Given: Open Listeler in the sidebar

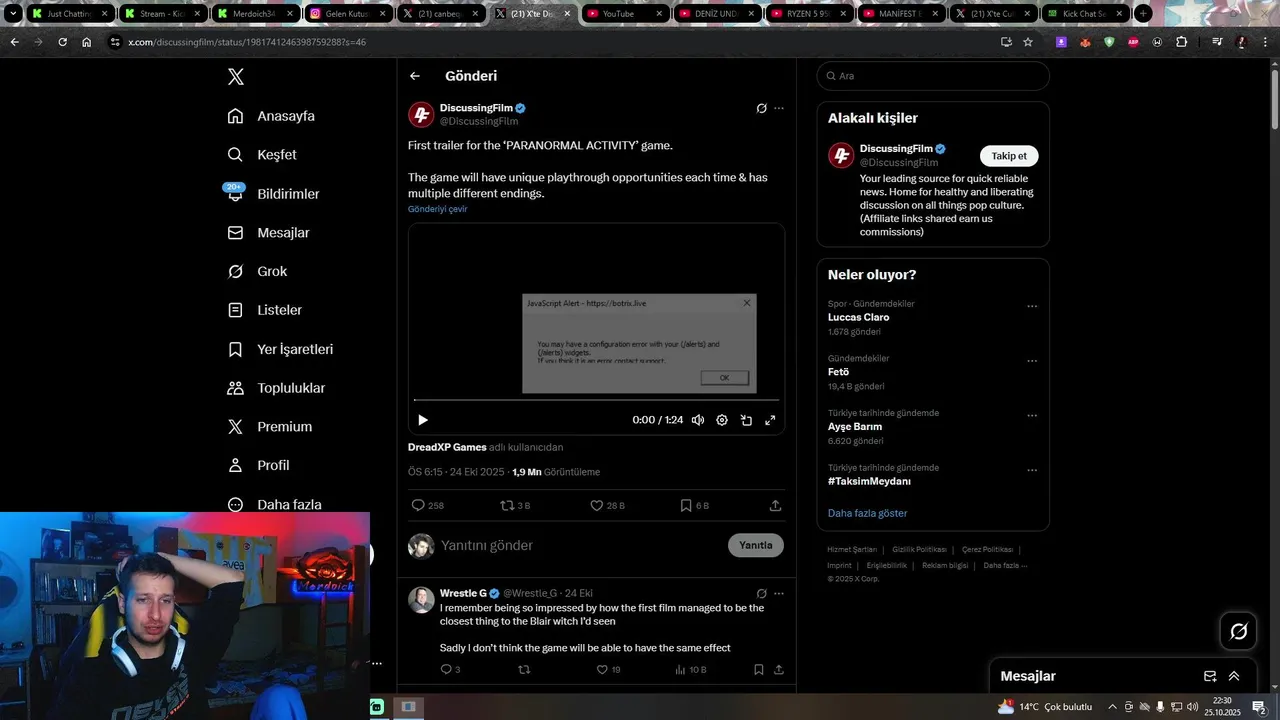Looking at the screenshot, I should tap(265, 310).
